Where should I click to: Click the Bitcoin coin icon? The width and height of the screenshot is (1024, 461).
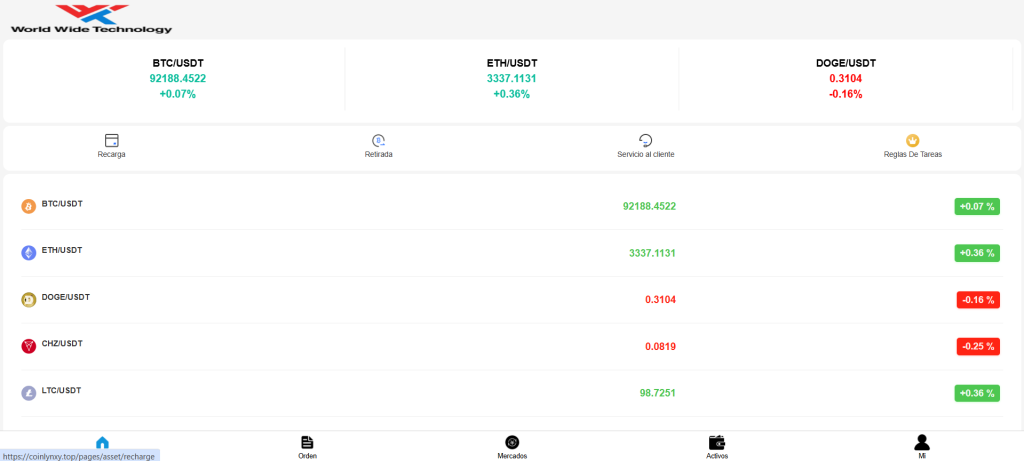tap(29, 206)
